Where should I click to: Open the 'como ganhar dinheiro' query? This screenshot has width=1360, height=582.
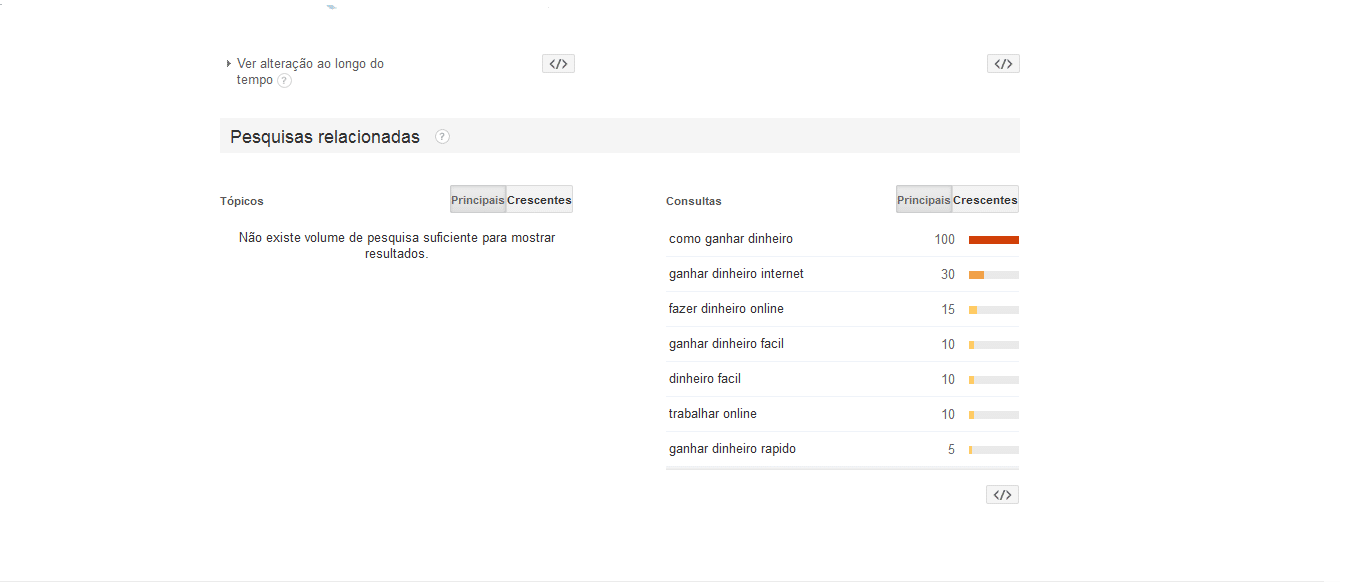pos(731,239)
